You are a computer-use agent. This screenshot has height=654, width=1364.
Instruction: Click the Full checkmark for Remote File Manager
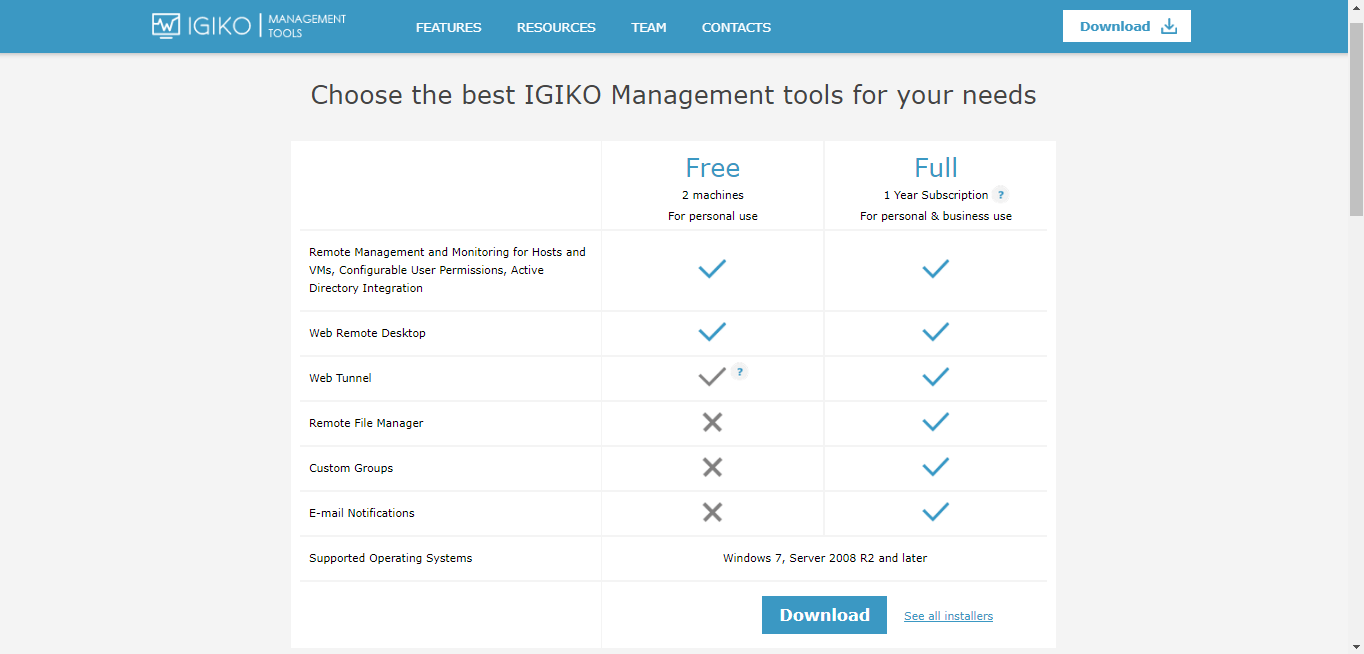(x=935, y=422)
